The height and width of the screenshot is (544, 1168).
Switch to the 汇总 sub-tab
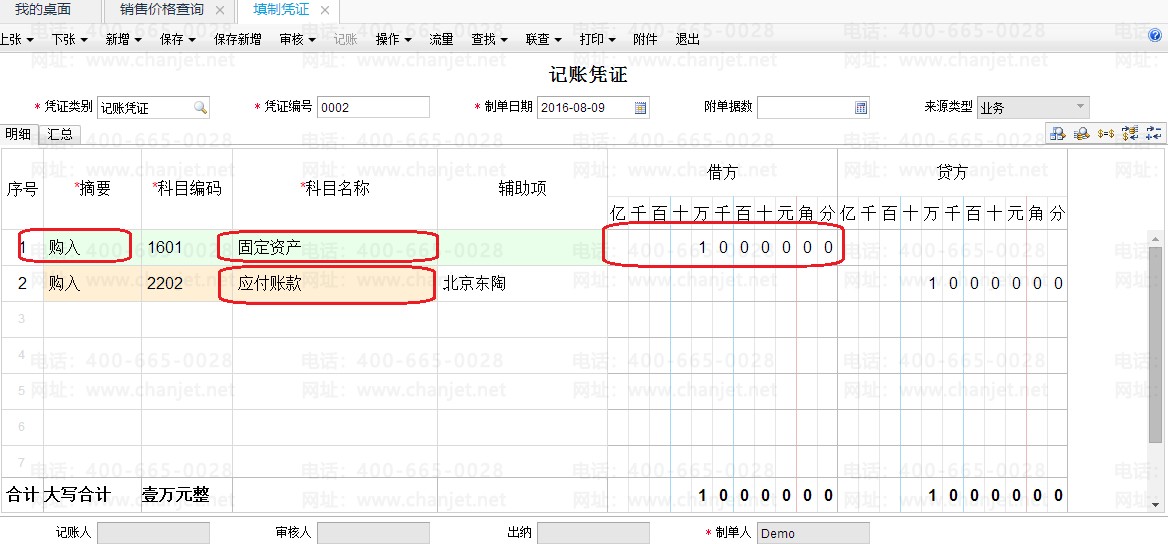coord(60,134)
